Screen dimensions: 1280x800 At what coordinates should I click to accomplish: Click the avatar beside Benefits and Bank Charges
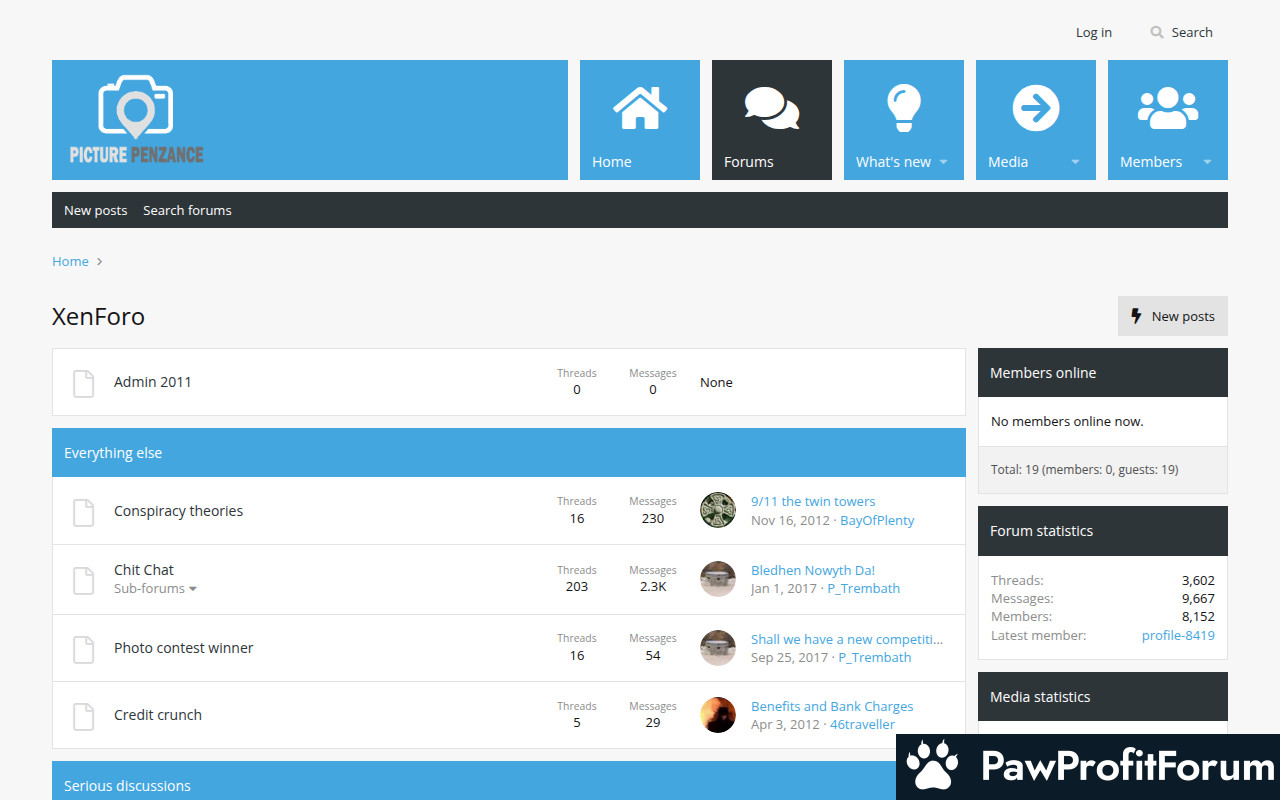click(718, 715)
